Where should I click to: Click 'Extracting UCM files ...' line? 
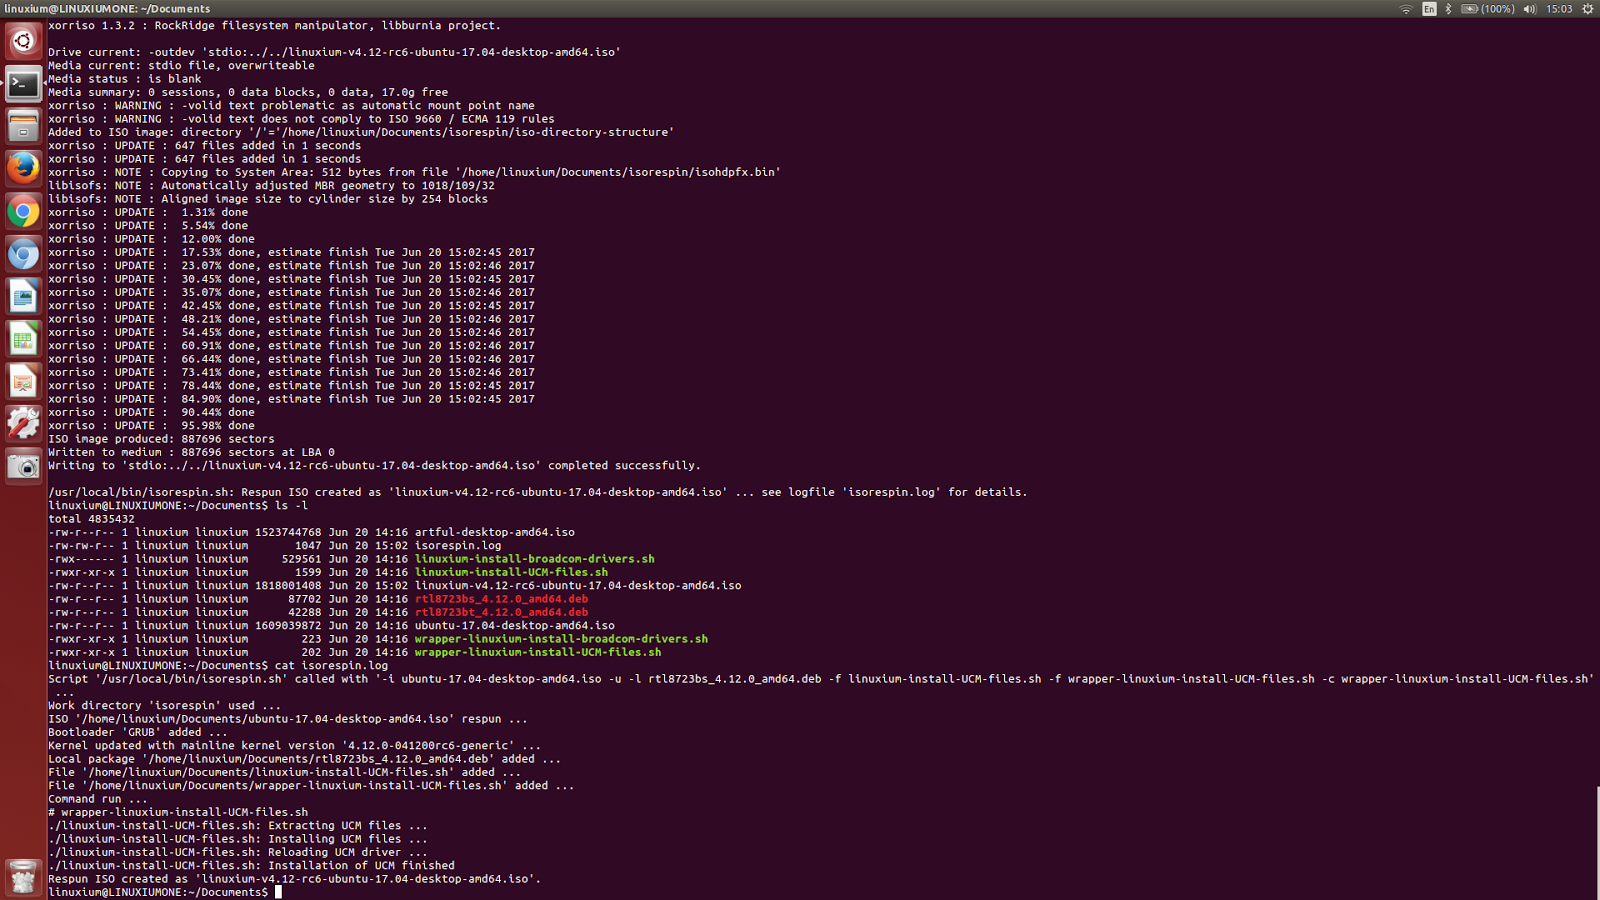click(238, 826)
